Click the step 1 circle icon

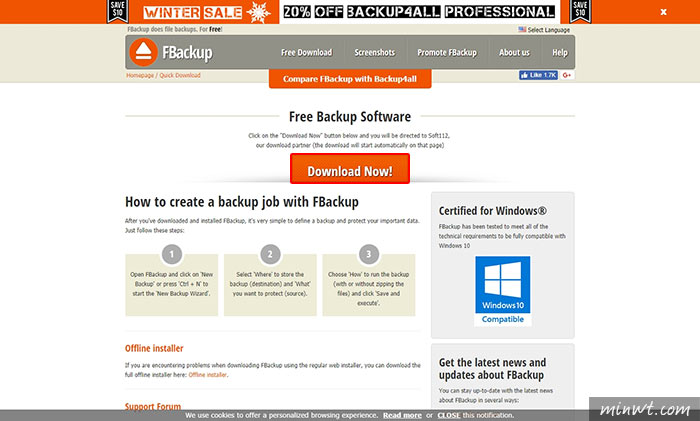coord(172,254)
